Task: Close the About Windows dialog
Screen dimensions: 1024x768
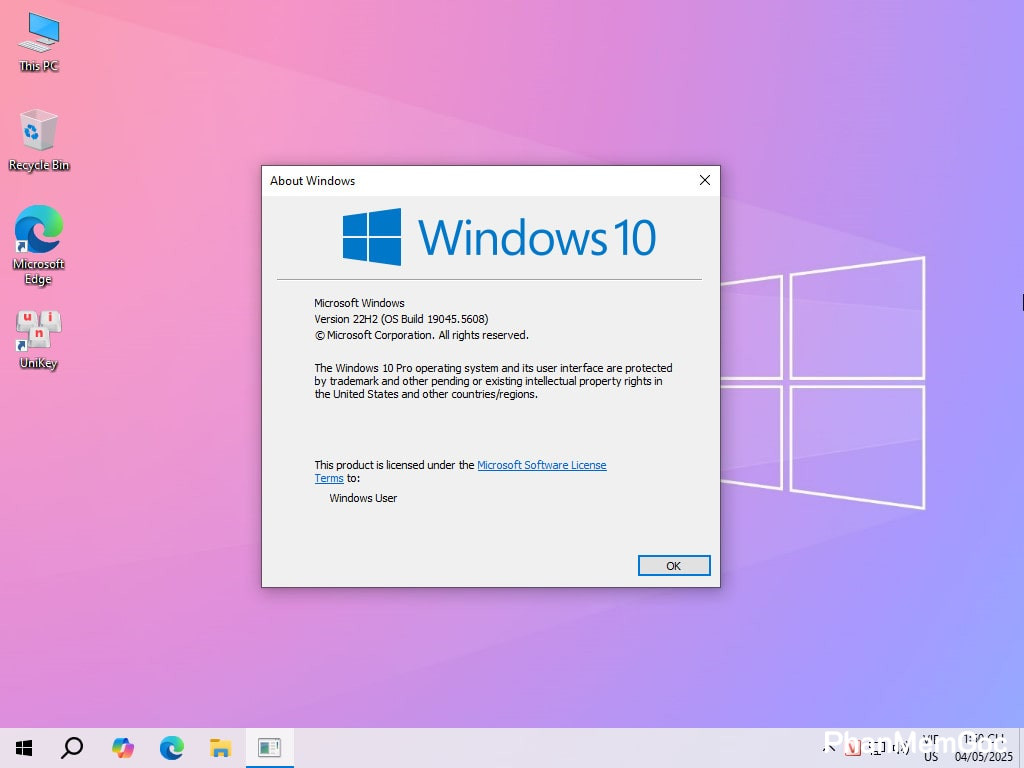Action: (704, 180)
